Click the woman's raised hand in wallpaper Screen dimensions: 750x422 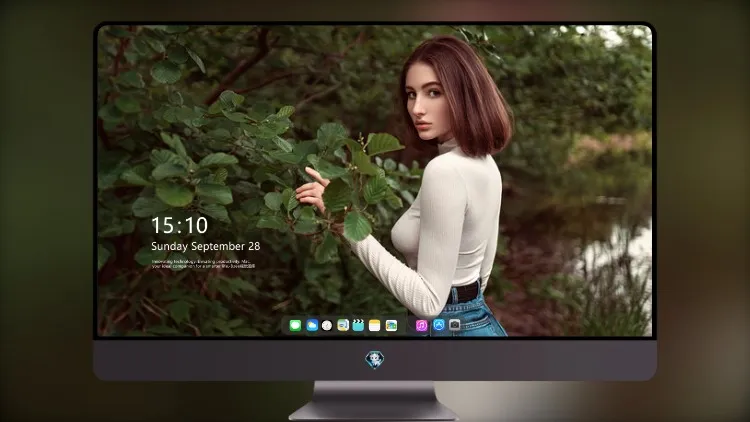tap(313, 189)
